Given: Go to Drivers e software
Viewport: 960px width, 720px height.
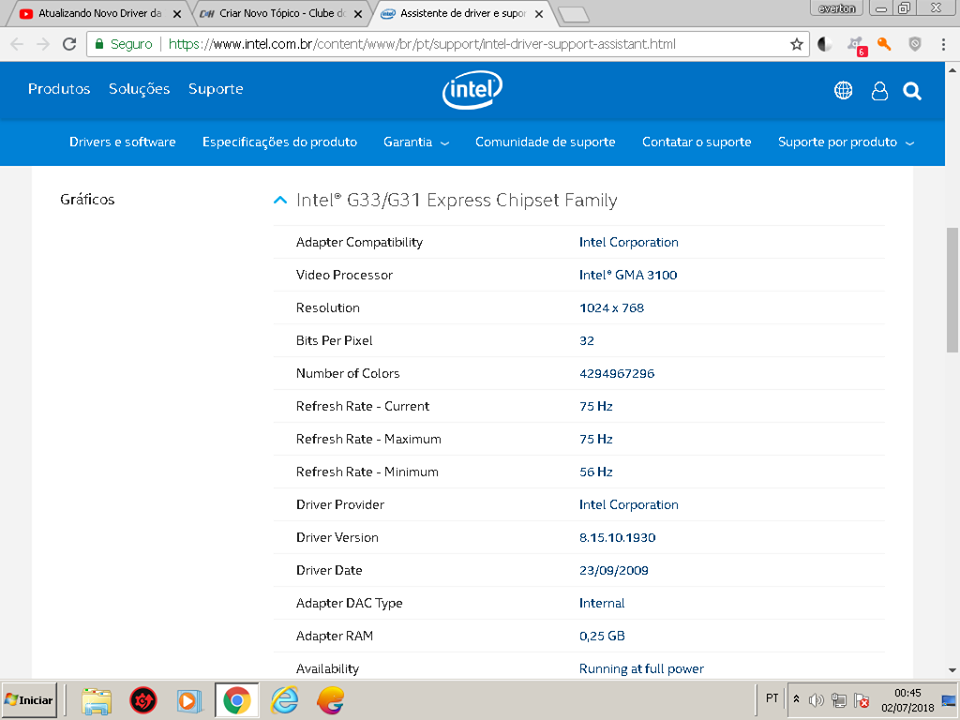Looking at the screenshot, I should point(122,142).
